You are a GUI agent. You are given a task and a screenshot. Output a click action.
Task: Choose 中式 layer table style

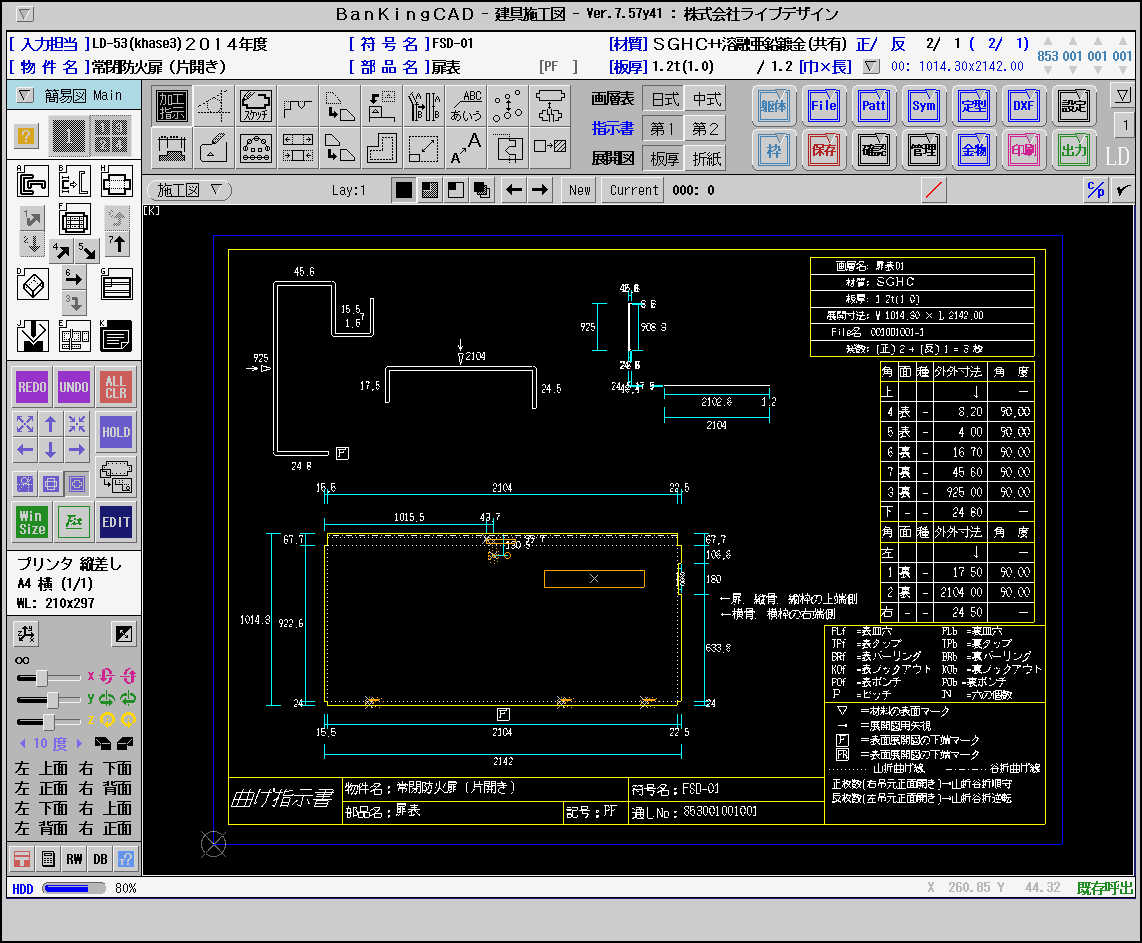tap(706, 99)
